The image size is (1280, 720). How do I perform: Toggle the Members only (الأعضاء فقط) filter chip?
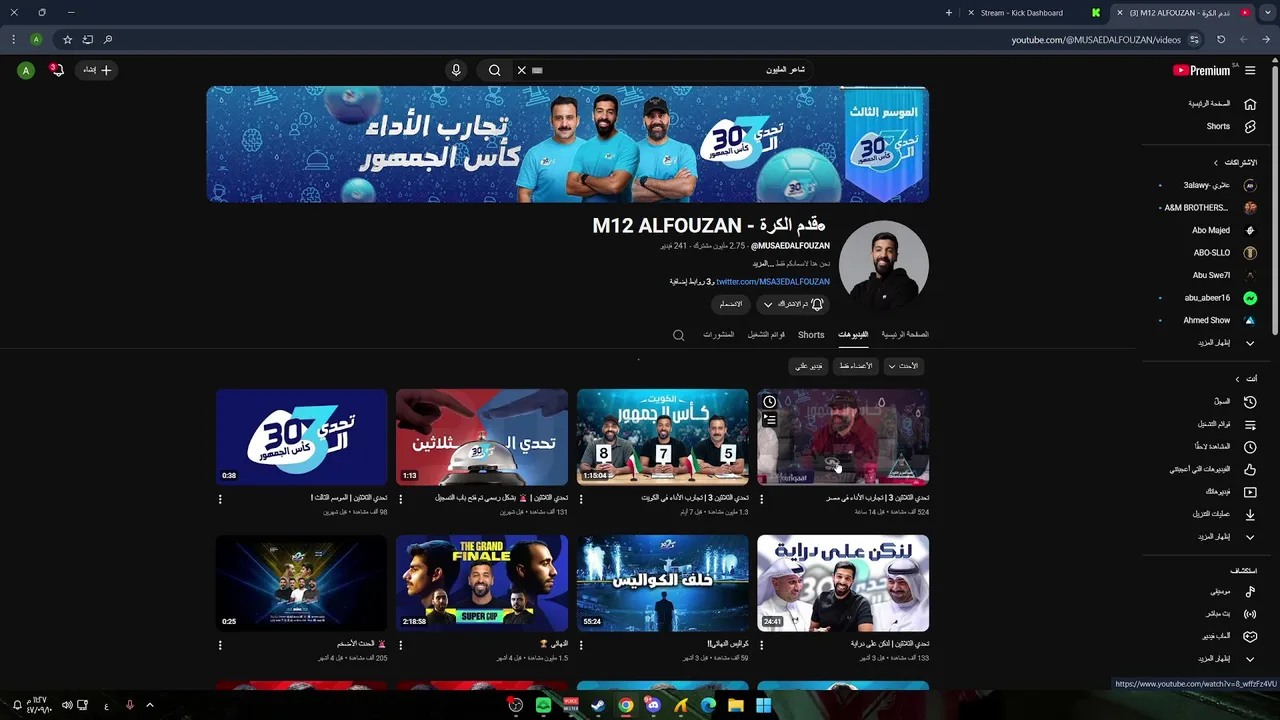pos(855,366)
